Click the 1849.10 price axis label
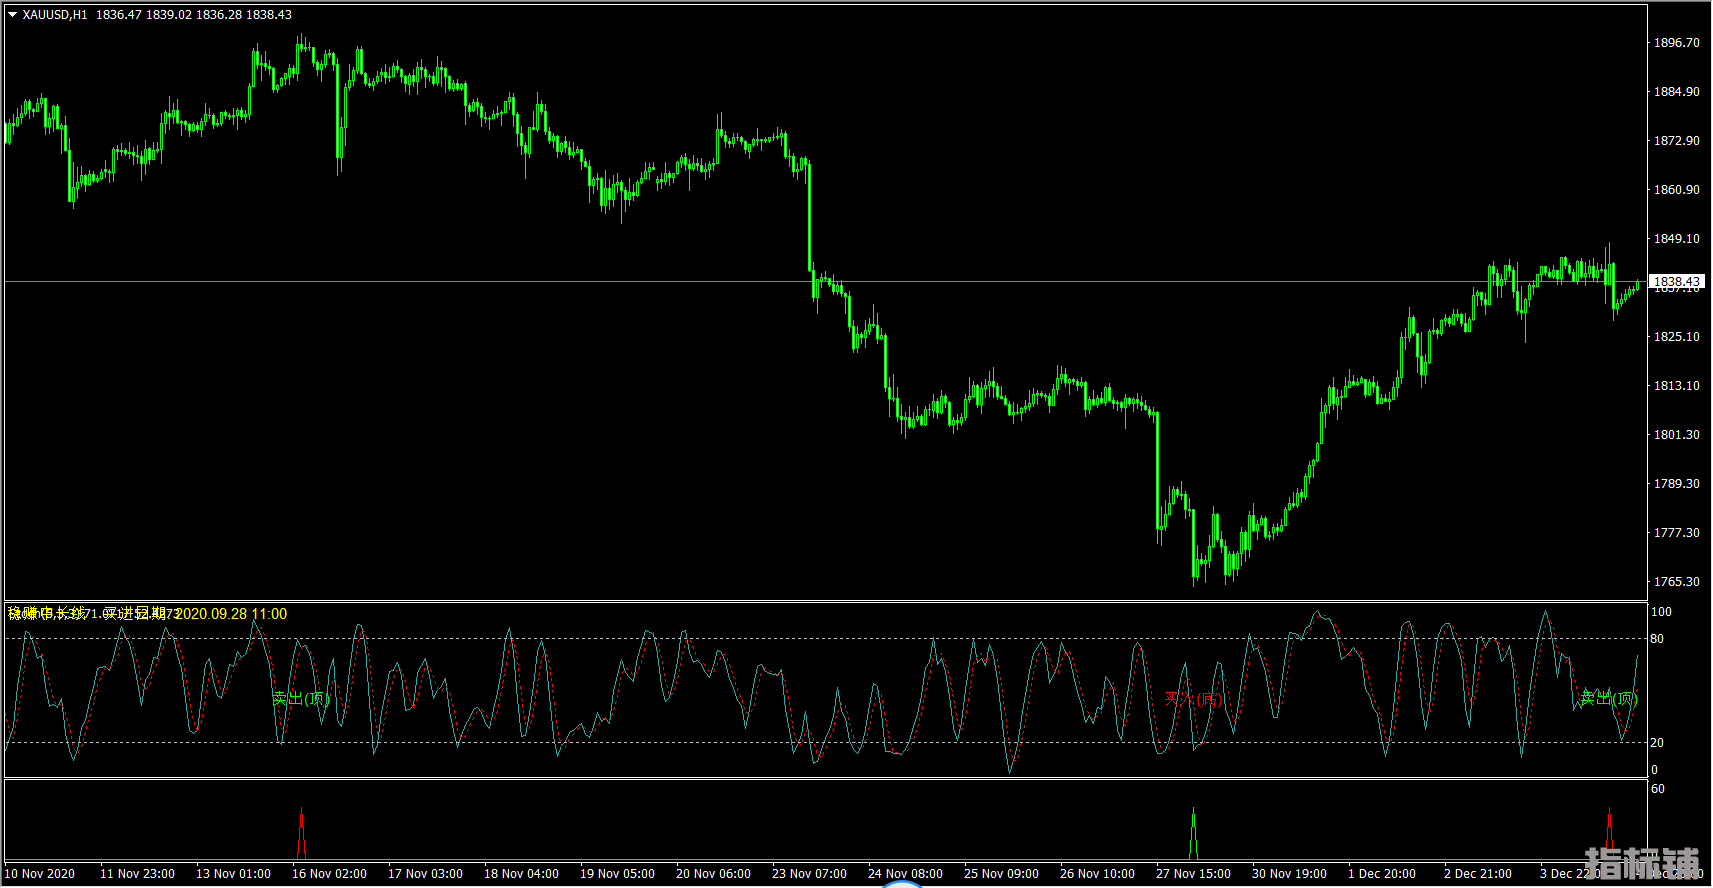Screen dimensions: 1713x888 [1676, 239]
